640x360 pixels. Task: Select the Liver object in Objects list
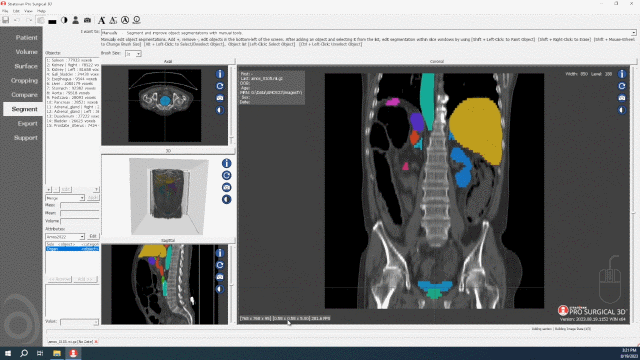(72, 83)
